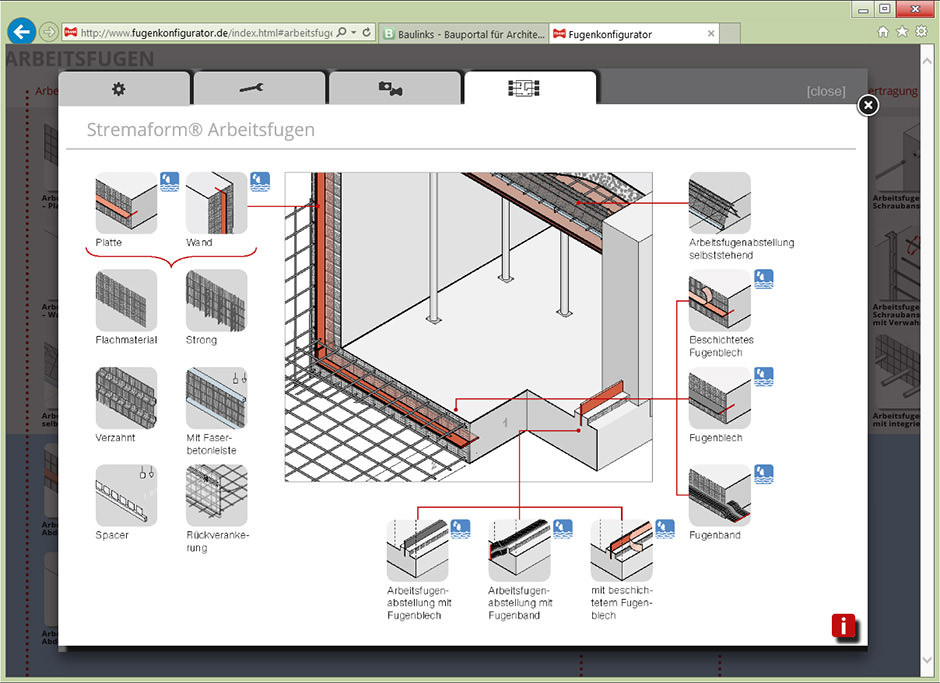Close the dialog with round X button

tap(868, 106)
